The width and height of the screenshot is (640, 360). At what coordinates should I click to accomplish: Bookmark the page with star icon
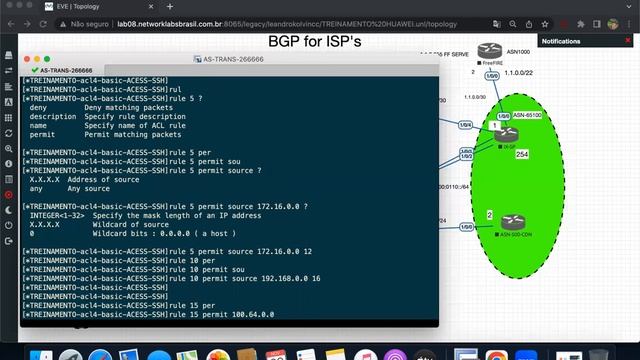(x=545, y=24)
